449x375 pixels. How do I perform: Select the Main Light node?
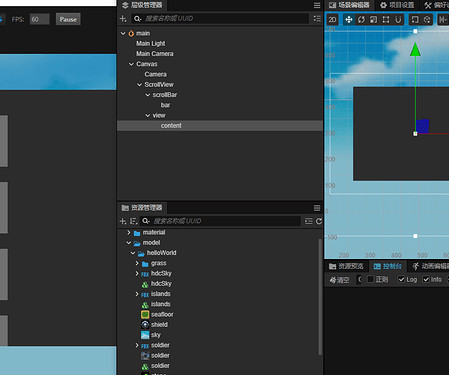[x=150, y=44]
